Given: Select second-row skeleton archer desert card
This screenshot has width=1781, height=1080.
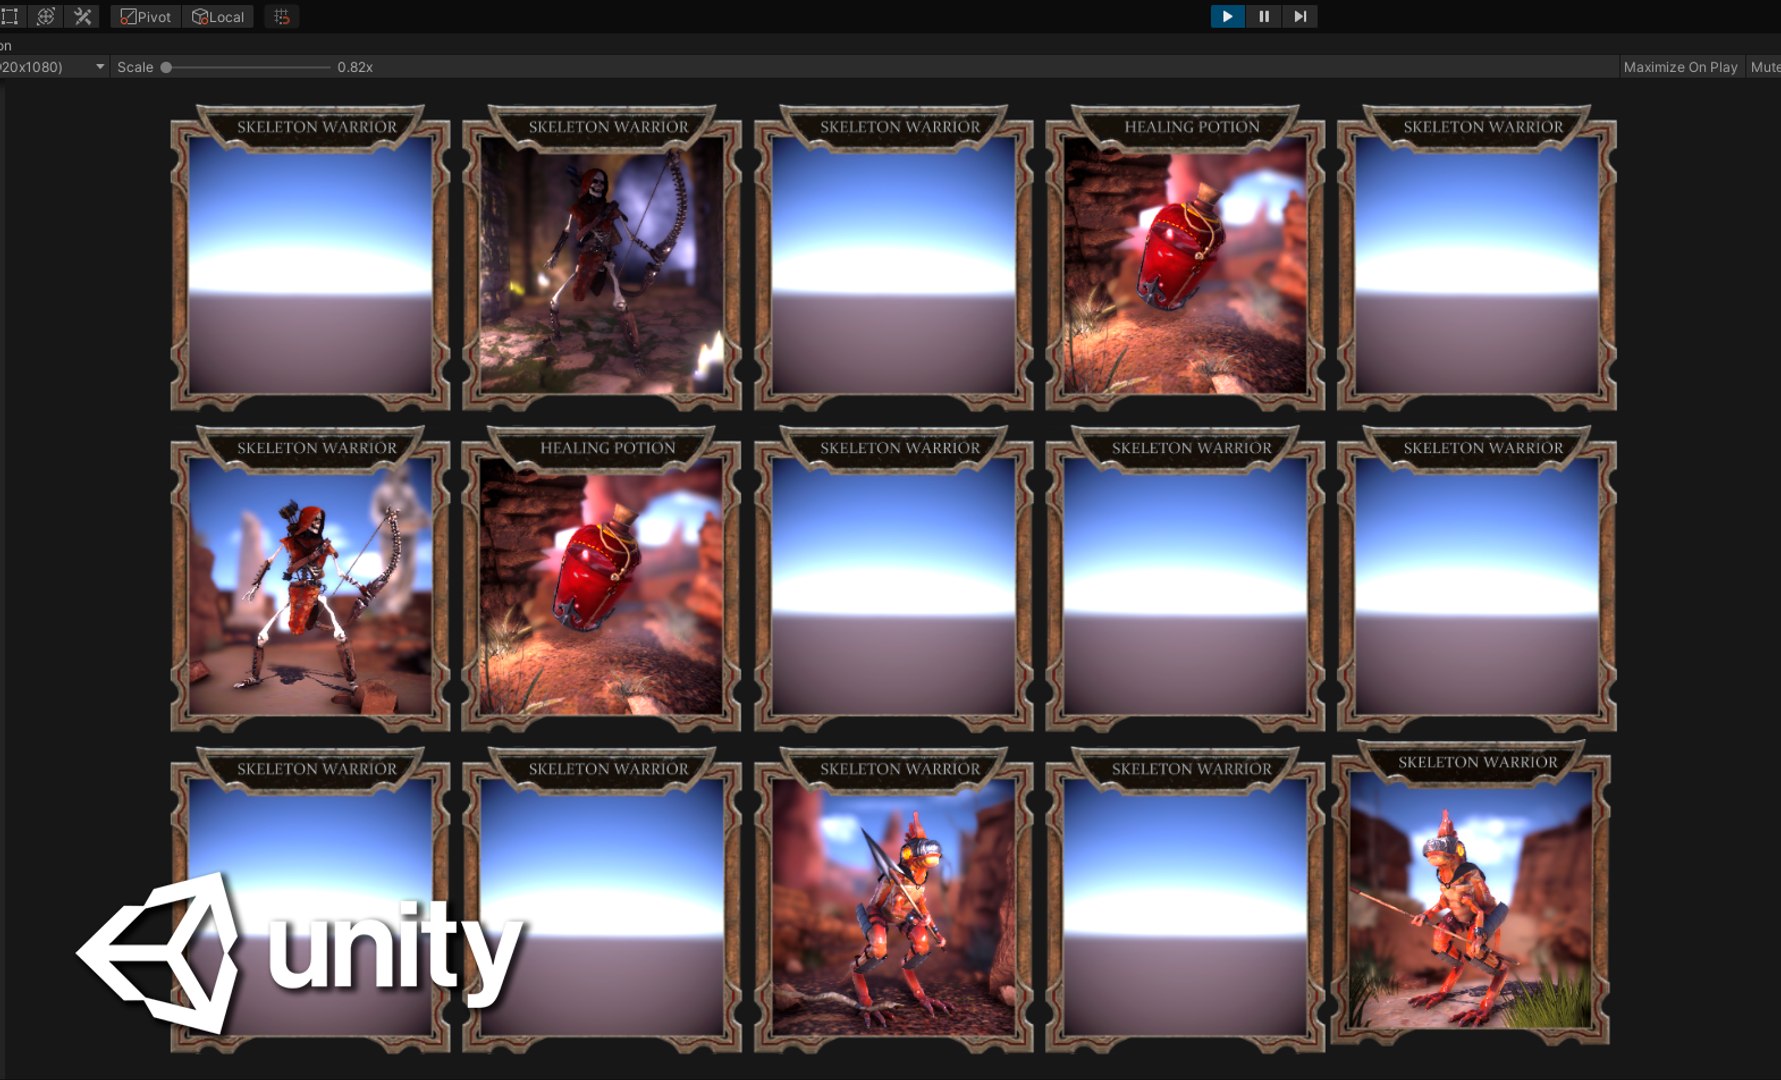Looking at the screenshot, I should 310,578.
